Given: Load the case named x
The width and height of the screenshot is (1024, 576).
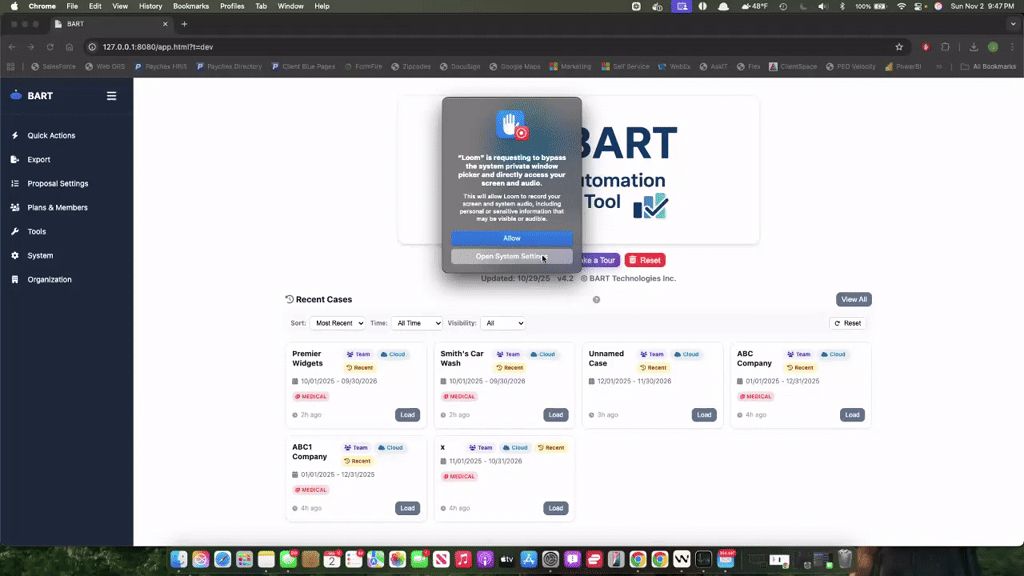Looking at the screenshot, I should coord(556,508).
